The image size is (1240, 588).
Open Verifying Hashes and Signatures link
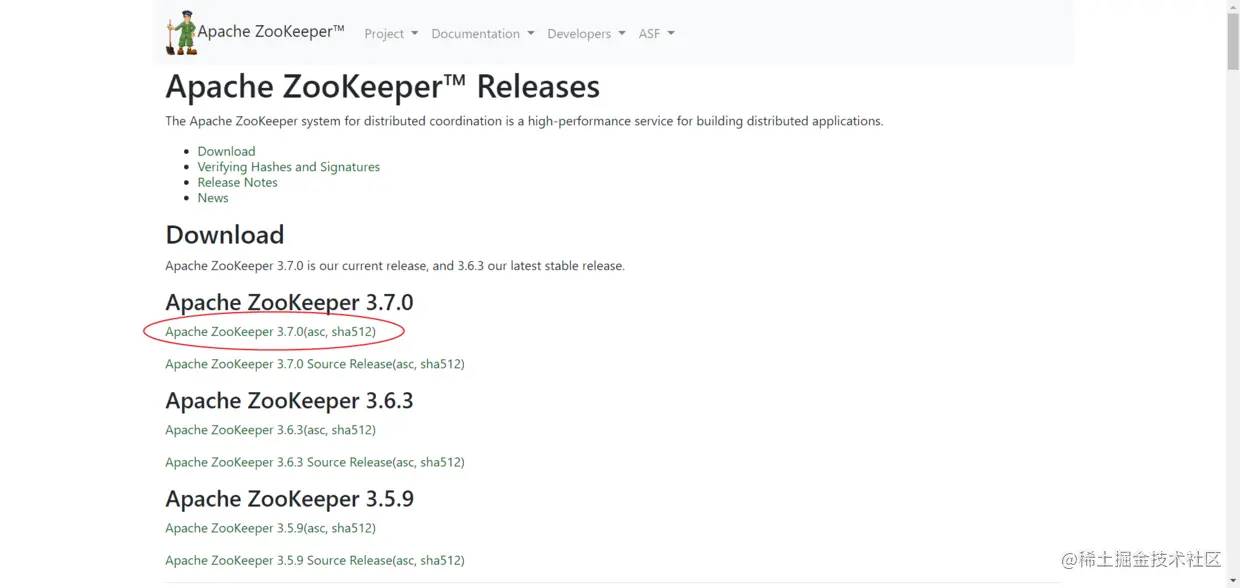(289, 167)
